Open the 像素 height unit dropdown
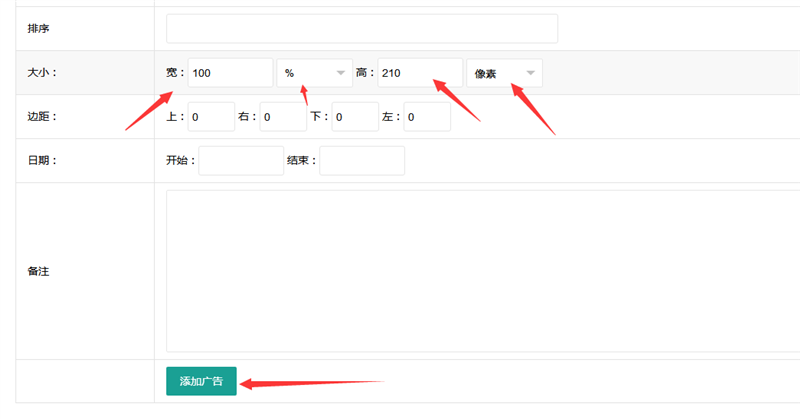This screenshot has height=419, width=800. pyautogui.click(x=503, y=73)
